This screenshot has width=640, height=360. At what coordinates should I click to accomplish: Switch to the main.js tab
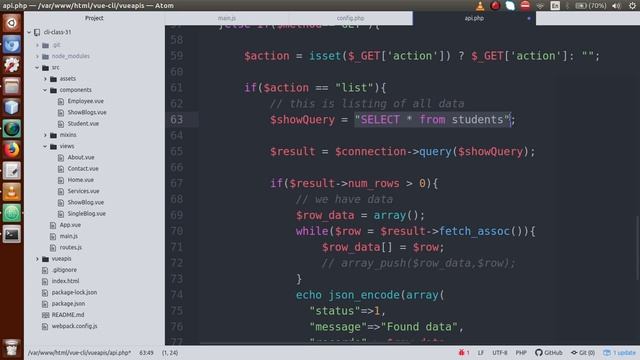coord(227,18)
